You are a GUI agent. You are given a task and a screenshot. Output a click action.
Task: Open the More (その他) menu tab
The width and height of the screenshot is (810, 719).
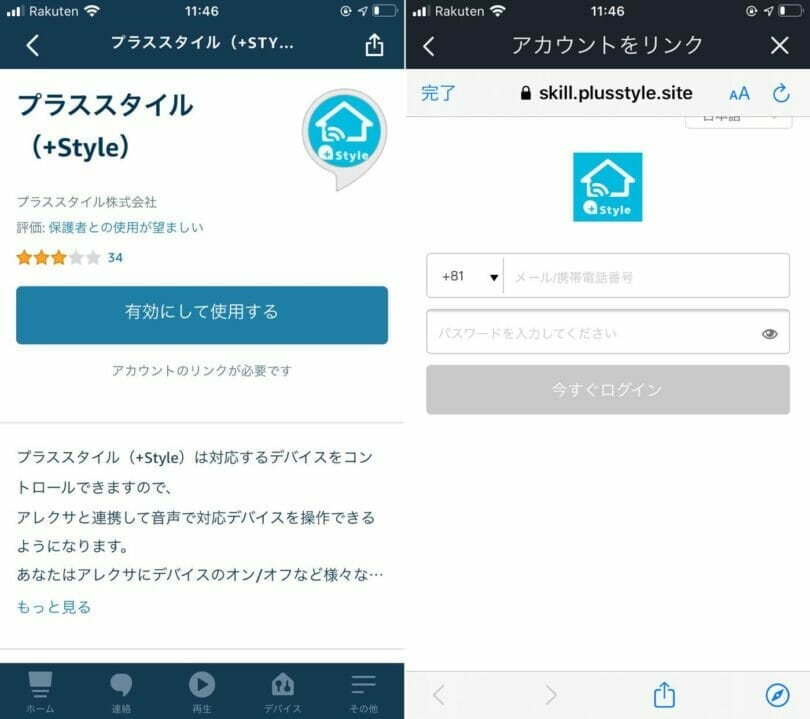364,692
